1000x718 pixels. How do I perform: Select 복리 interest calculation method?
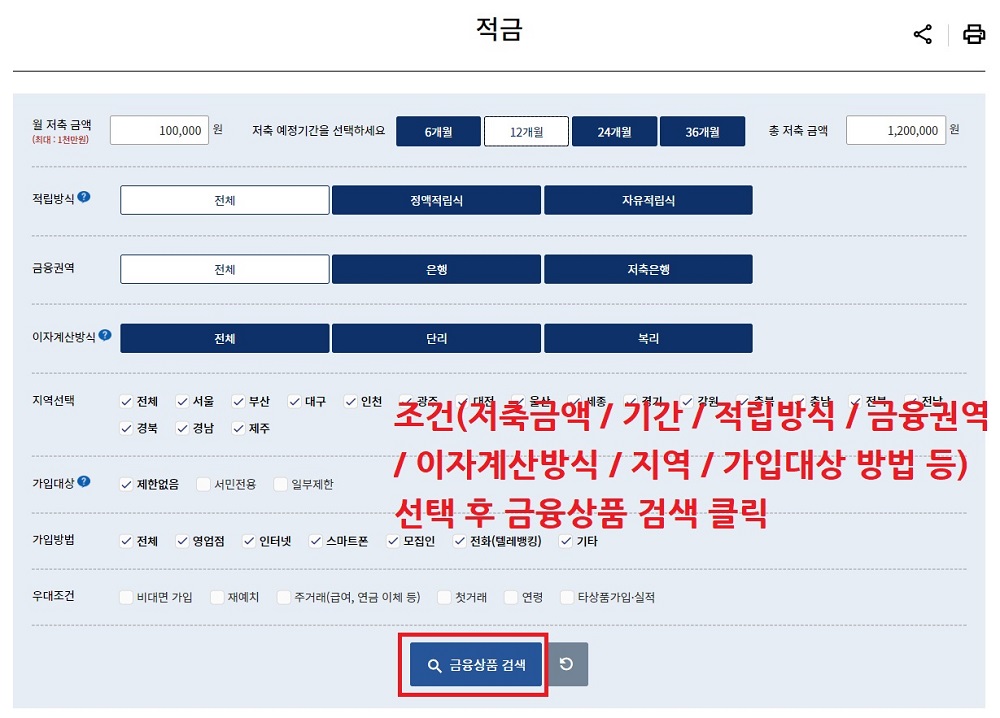pyautogui.click(x=648, y=337)
